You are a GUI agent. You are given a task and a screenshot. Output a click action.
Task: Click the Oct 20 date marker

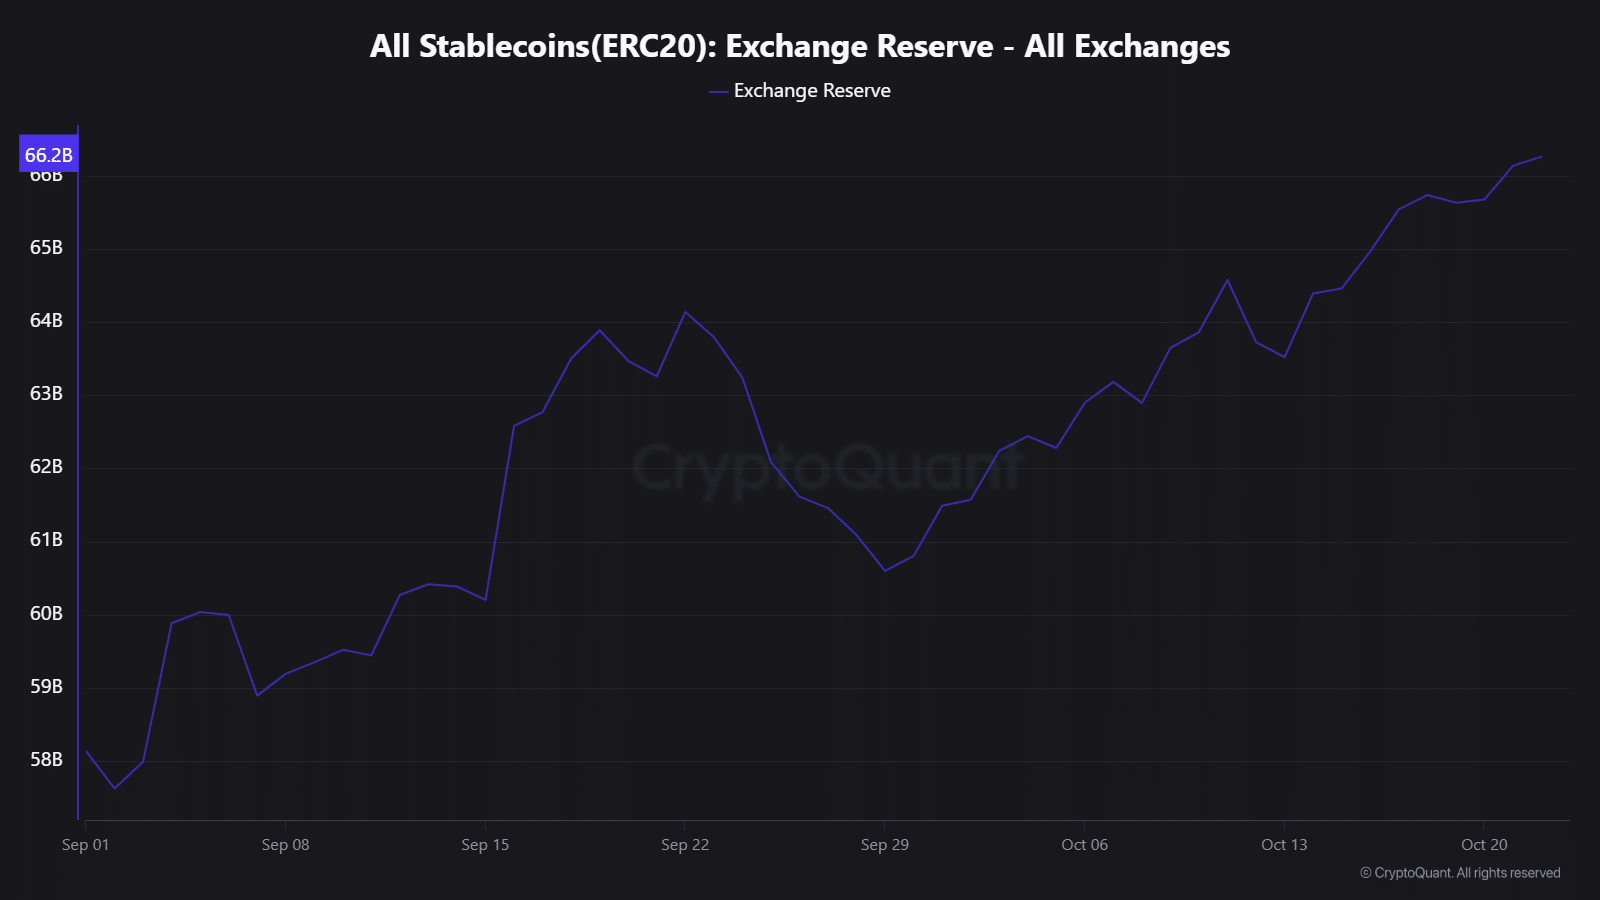1484,845
